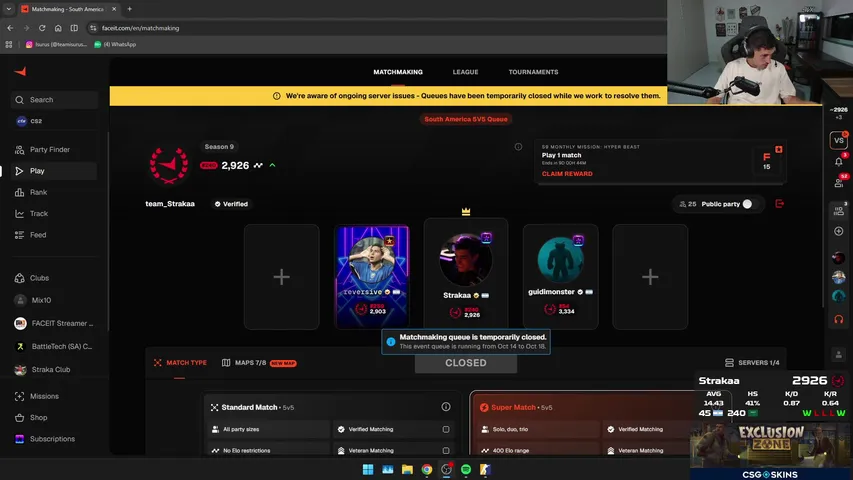The image size is (853, 480).
Task: Click the sidebar Search field
Action: click(54, 100)
